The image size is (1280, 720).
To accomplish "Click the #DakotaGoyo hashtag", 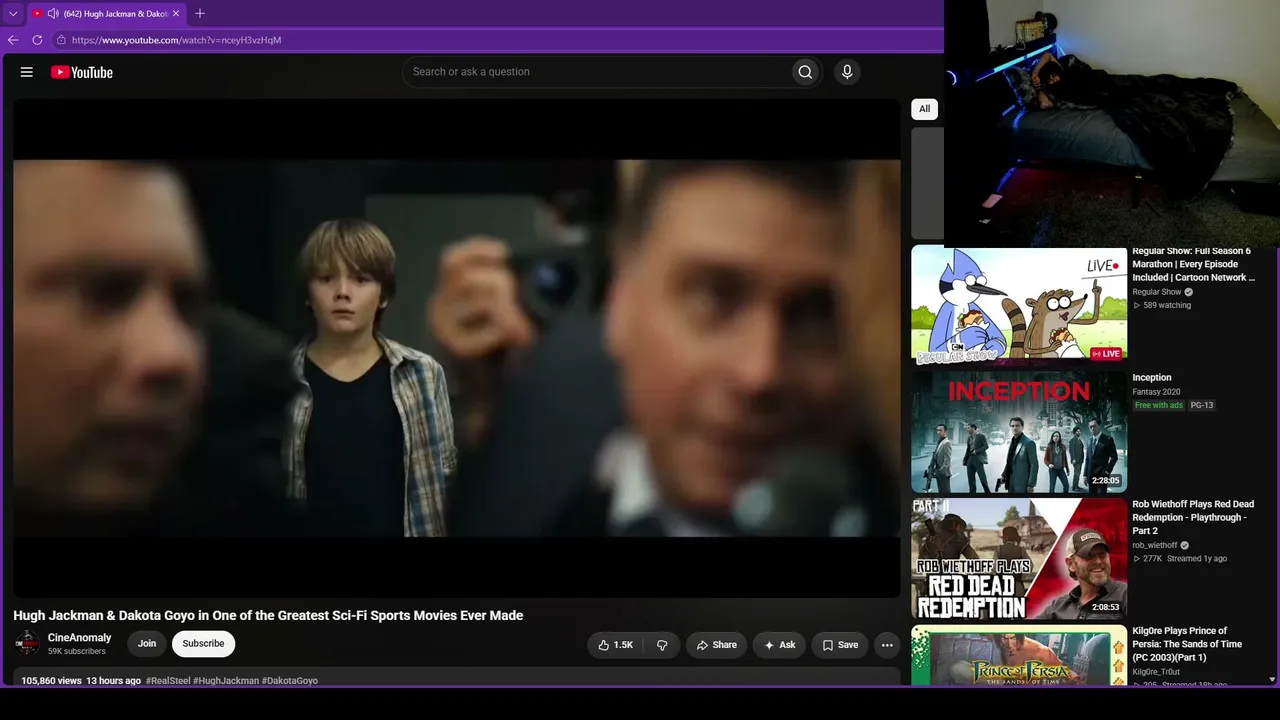I will pyautogui.click(x=290, y=681).
